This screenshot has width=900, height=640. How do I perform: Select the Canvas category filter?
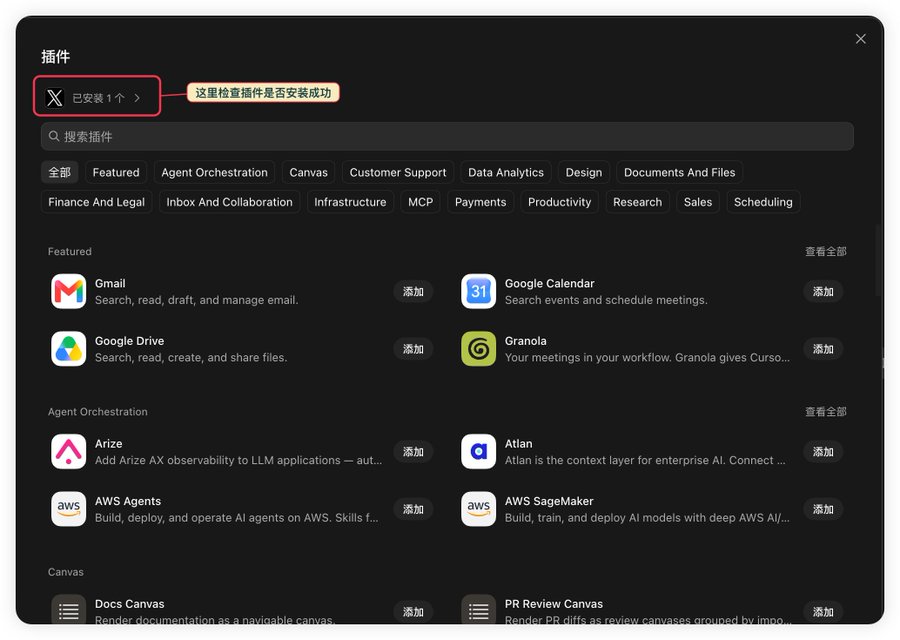click(308, 172)
